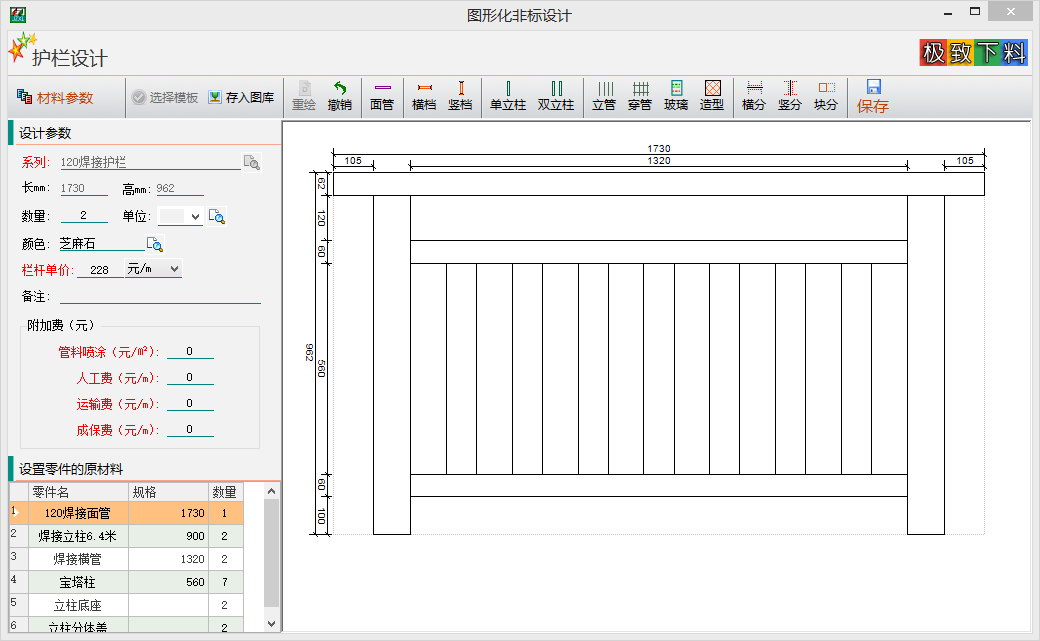The width and height of the screenshot is (1040, 641).
Task: Undo last action with 撤销
Action: (x=340, y=97)
